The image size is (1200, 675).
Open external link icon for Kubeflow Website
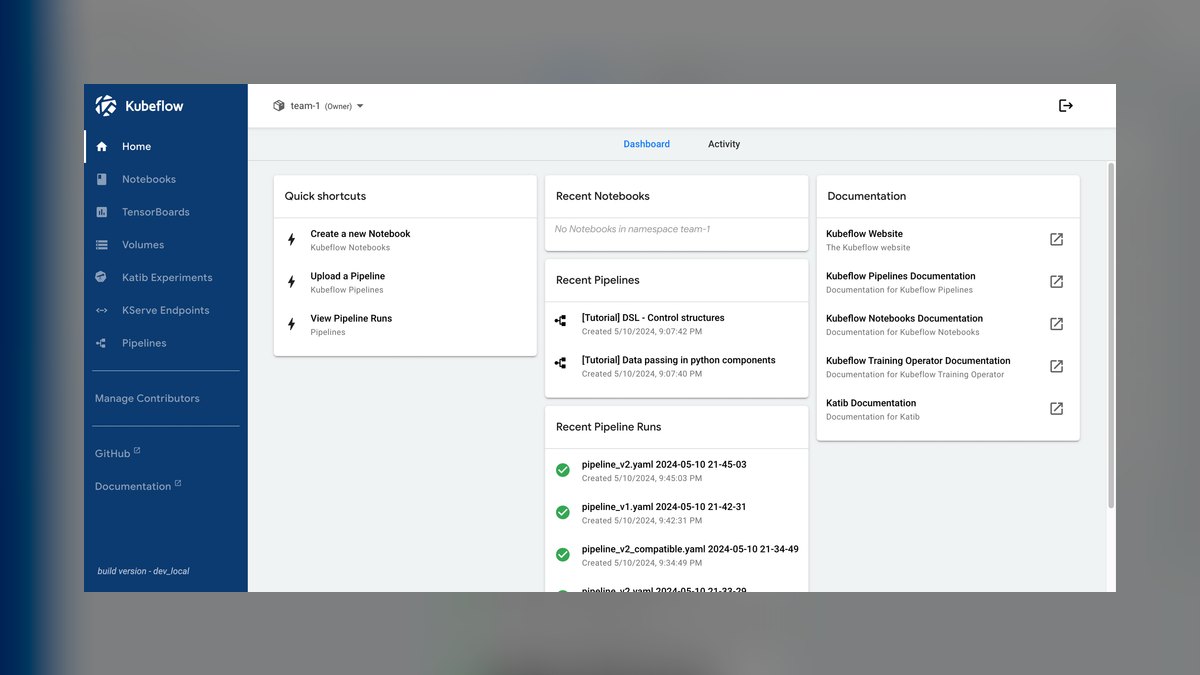(x=1056, y=240)
